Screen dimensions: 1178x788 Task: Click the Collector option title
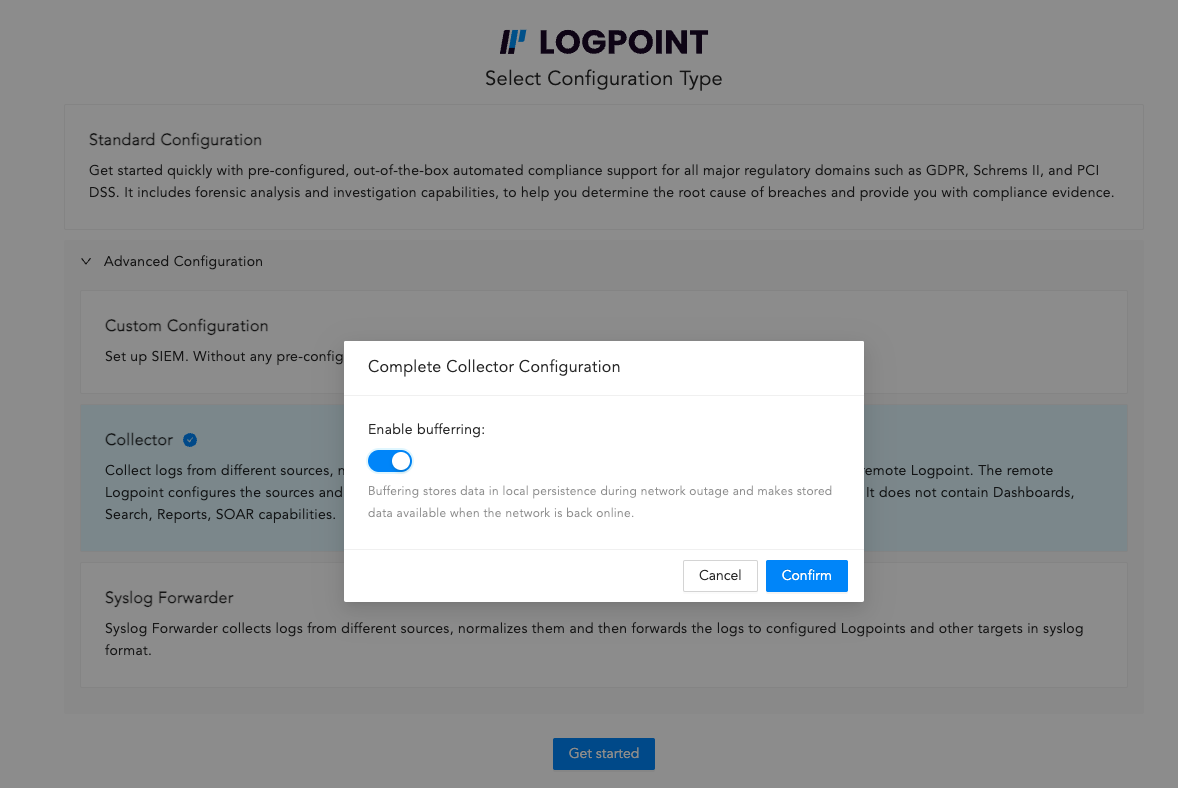click(x=139, y=440)
